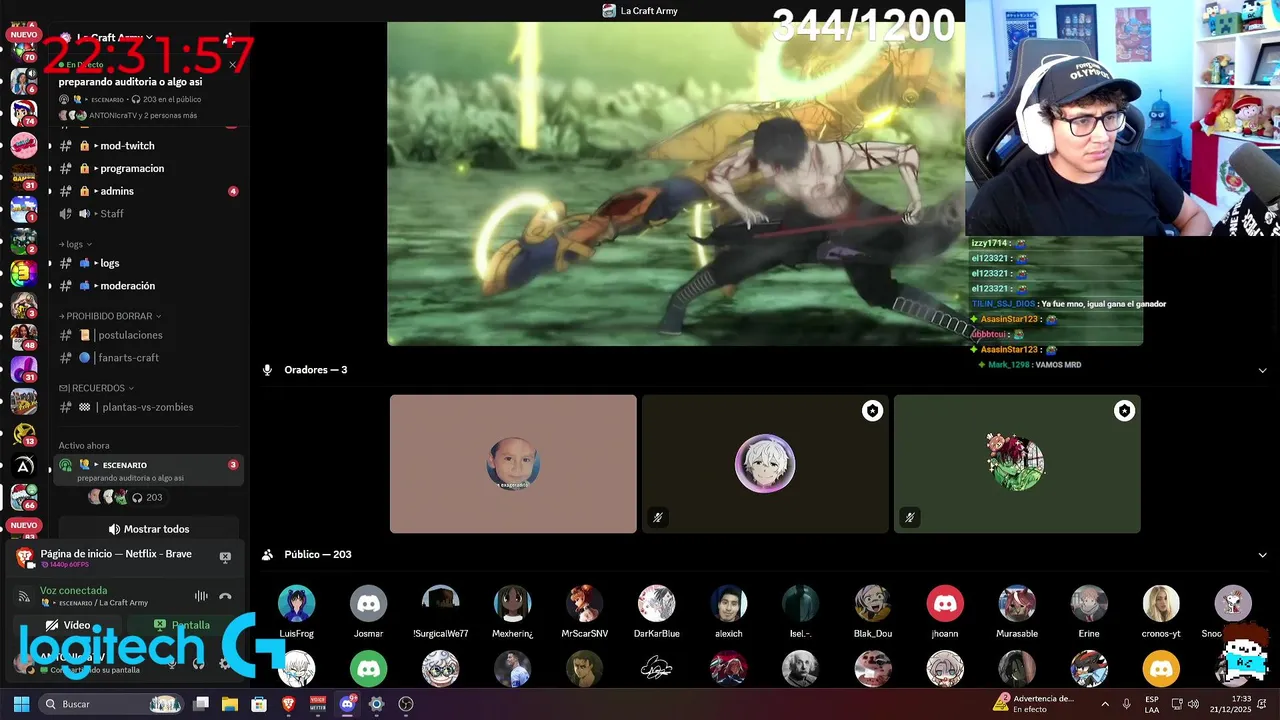Image resolution: width=1280 pixels, height=720 pixels.
Task: Open Blak_Dou's audience avatar
Action: point(872,603)
